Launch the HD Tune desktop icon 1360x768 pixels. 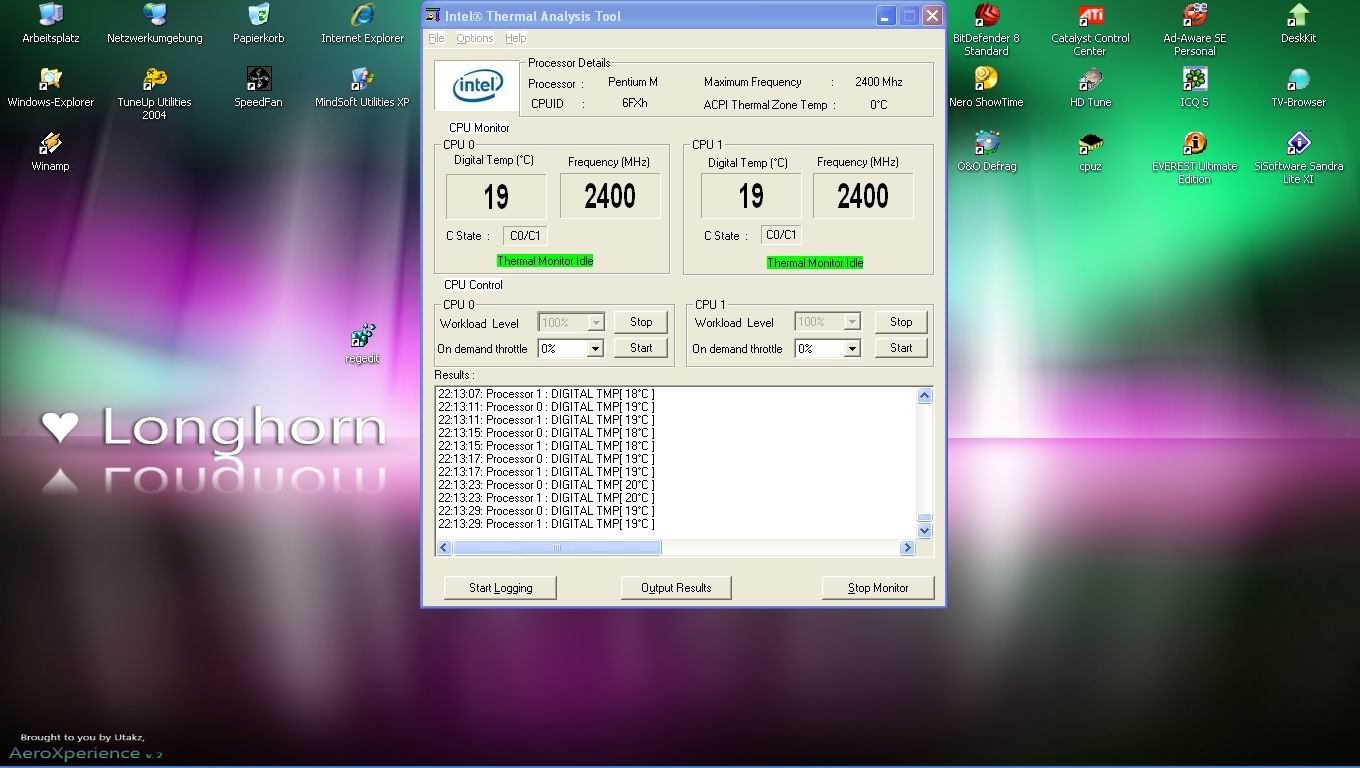1090,88
